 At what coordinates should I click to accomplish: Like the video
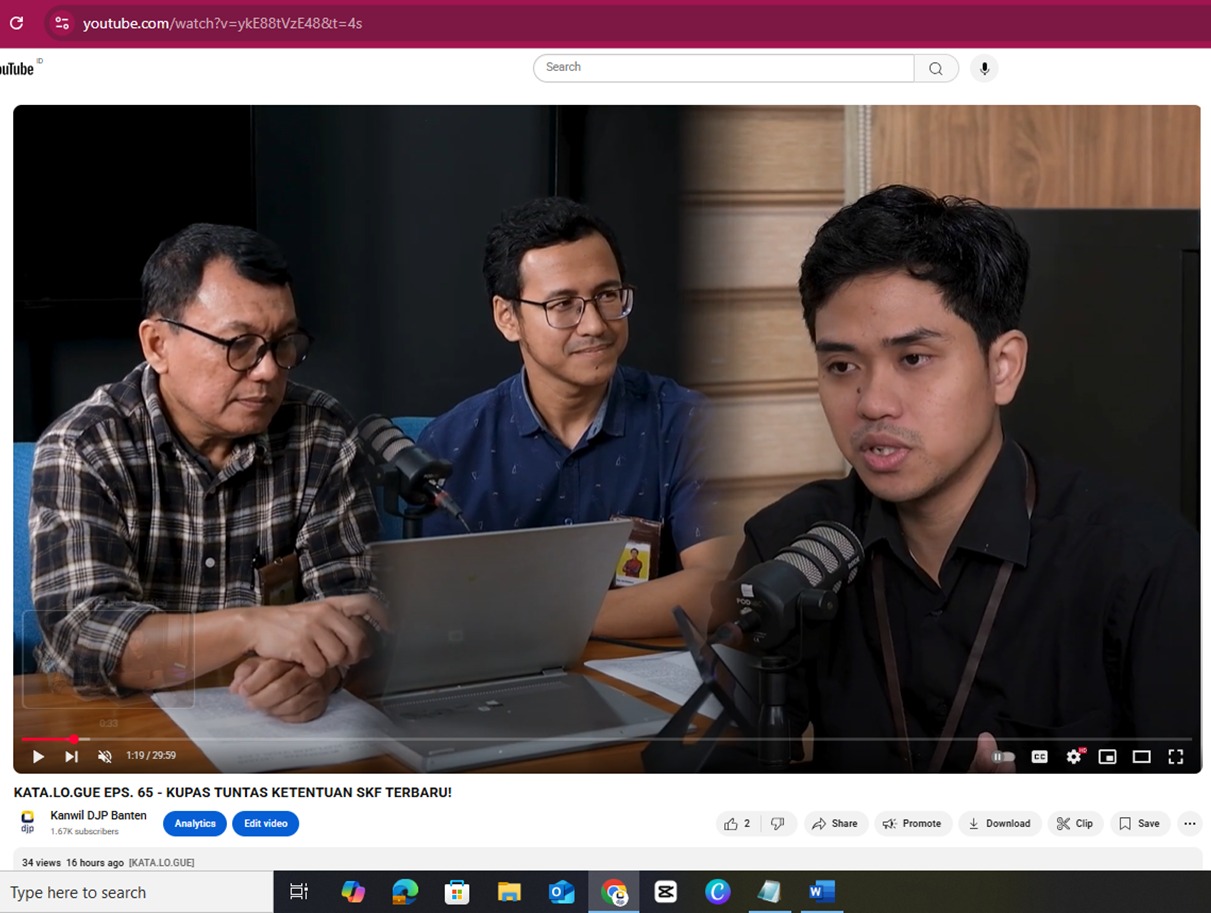[x=736, y=824]
